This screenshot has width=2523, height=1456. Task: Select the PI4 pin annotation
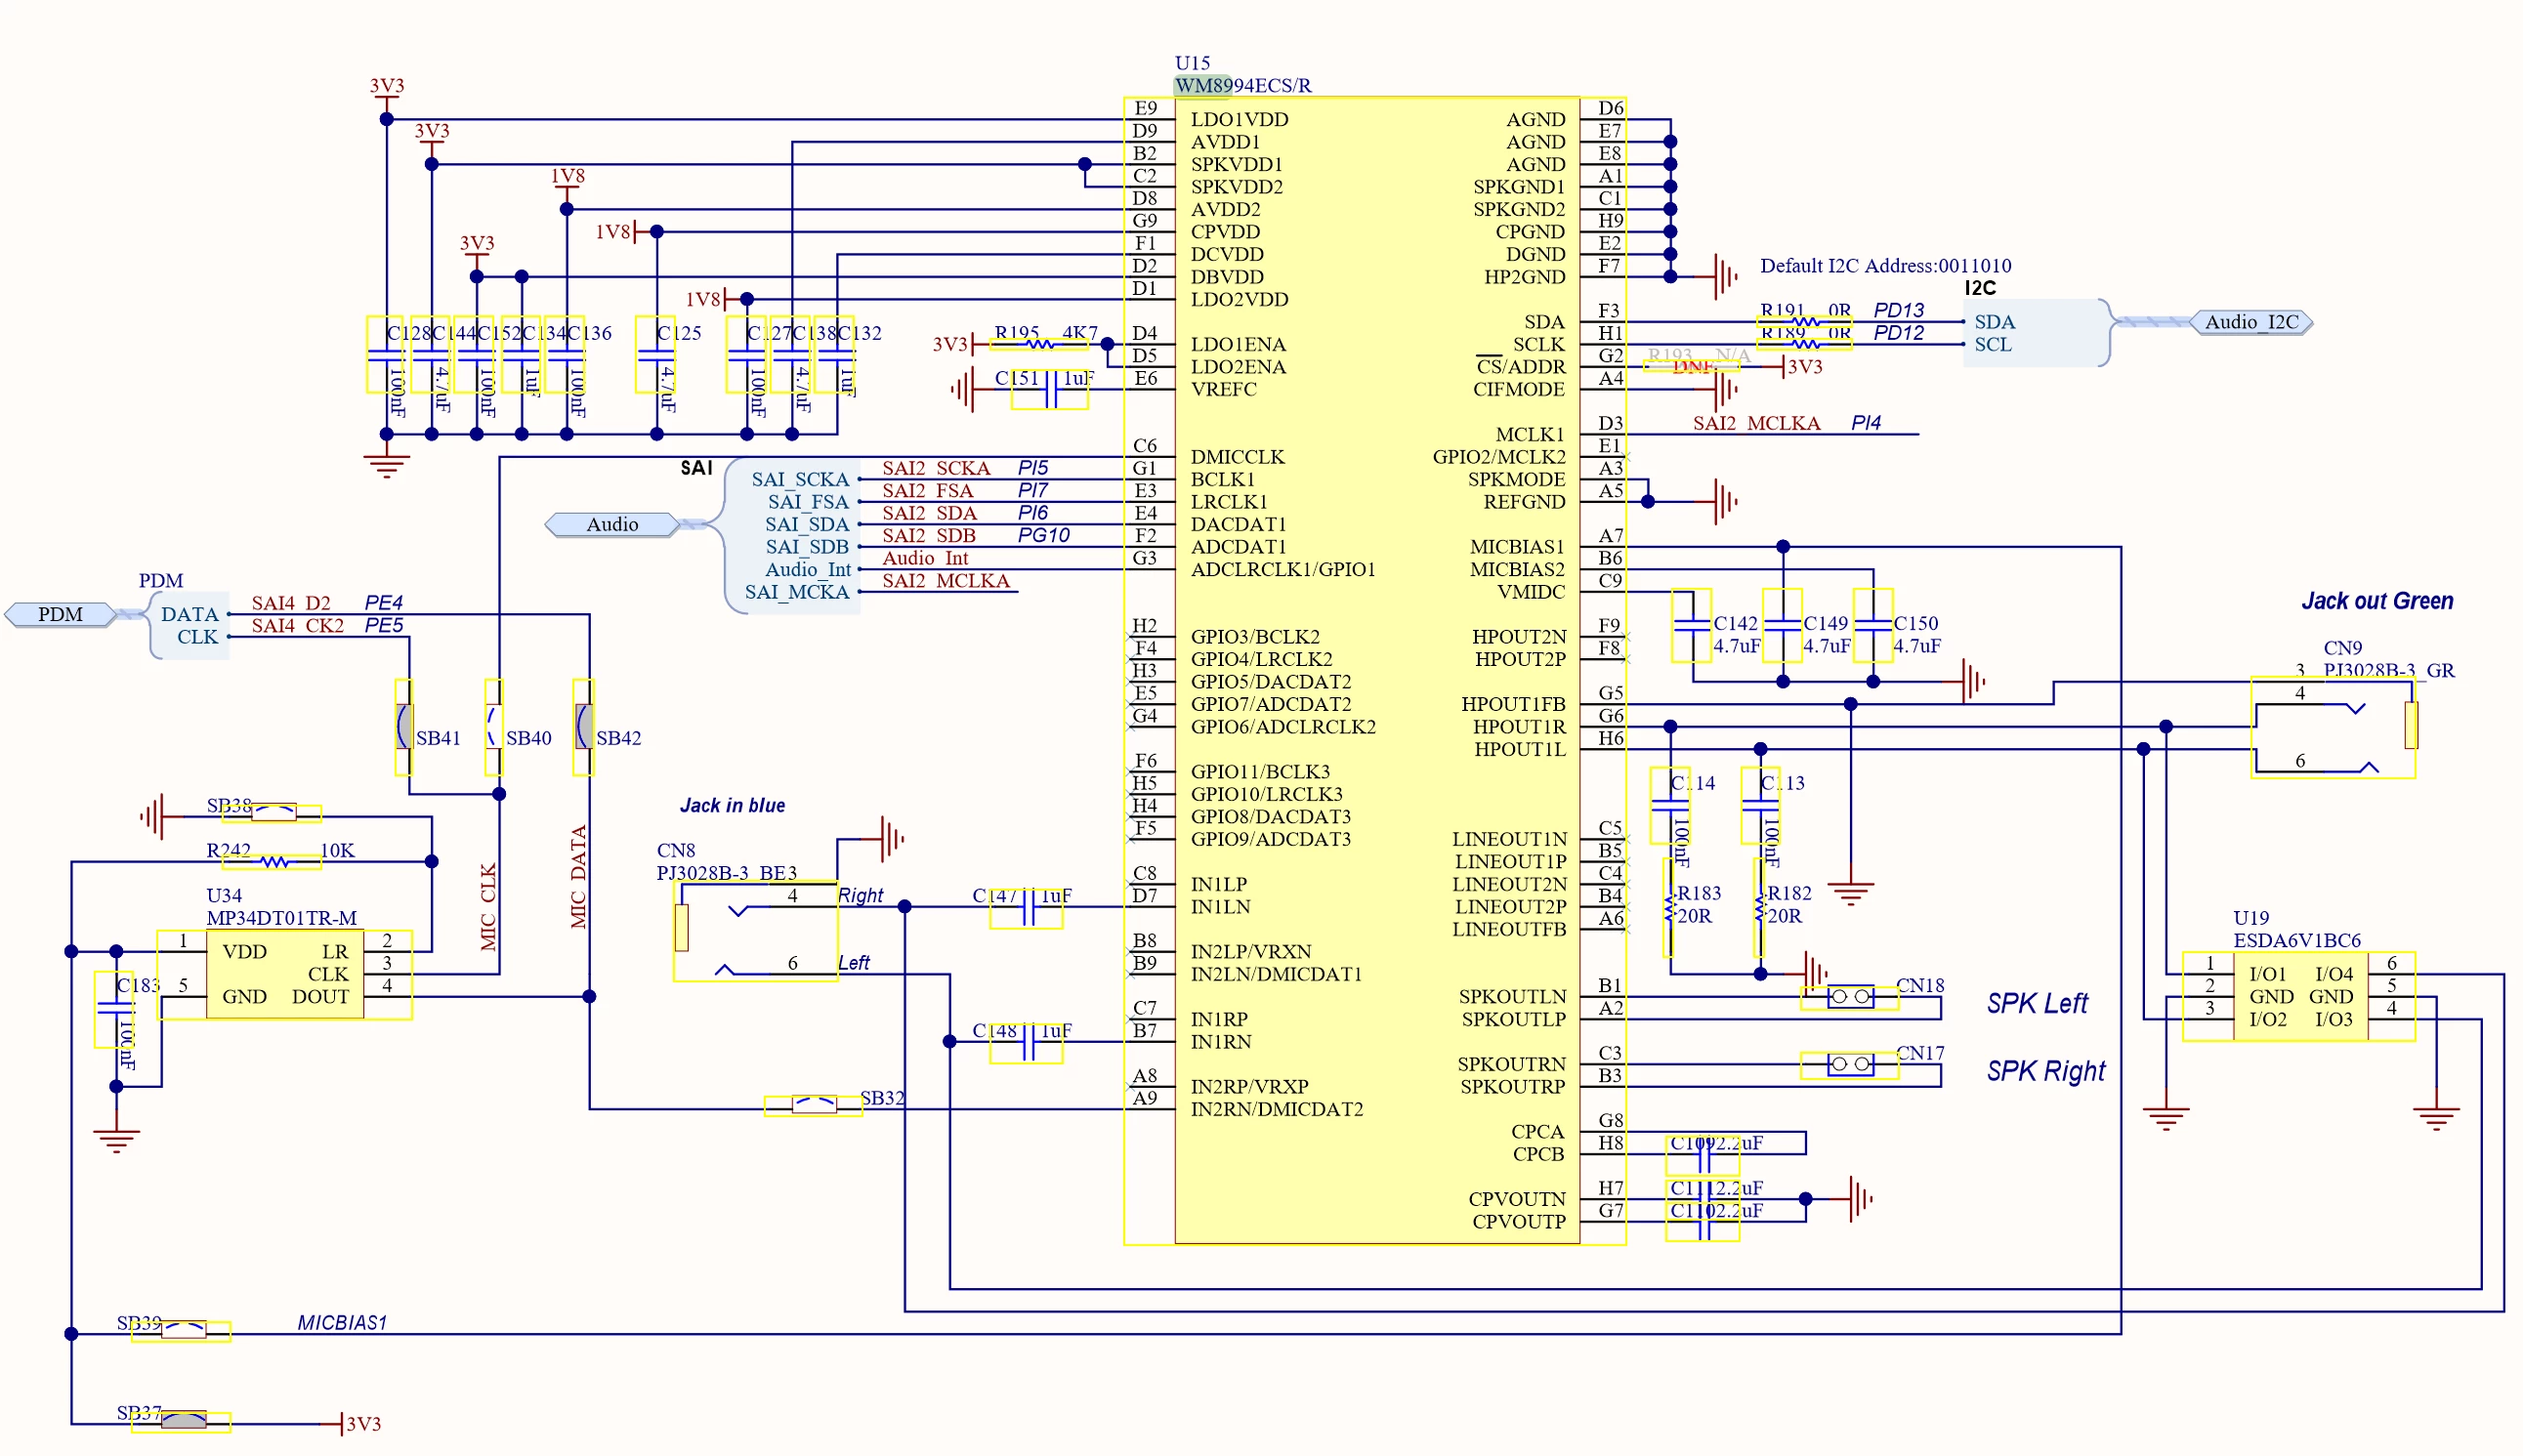pyautogui.click(x=1865, y=423)
